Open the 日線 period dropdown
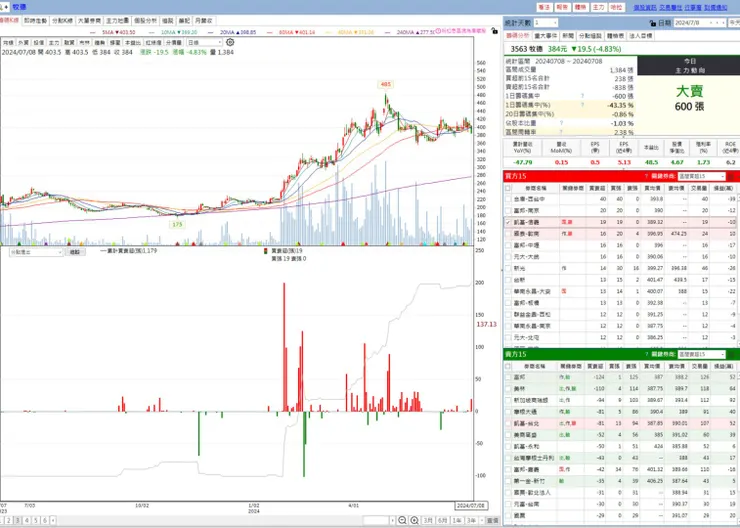Viewport: 740px width, 528px height. 204,42
